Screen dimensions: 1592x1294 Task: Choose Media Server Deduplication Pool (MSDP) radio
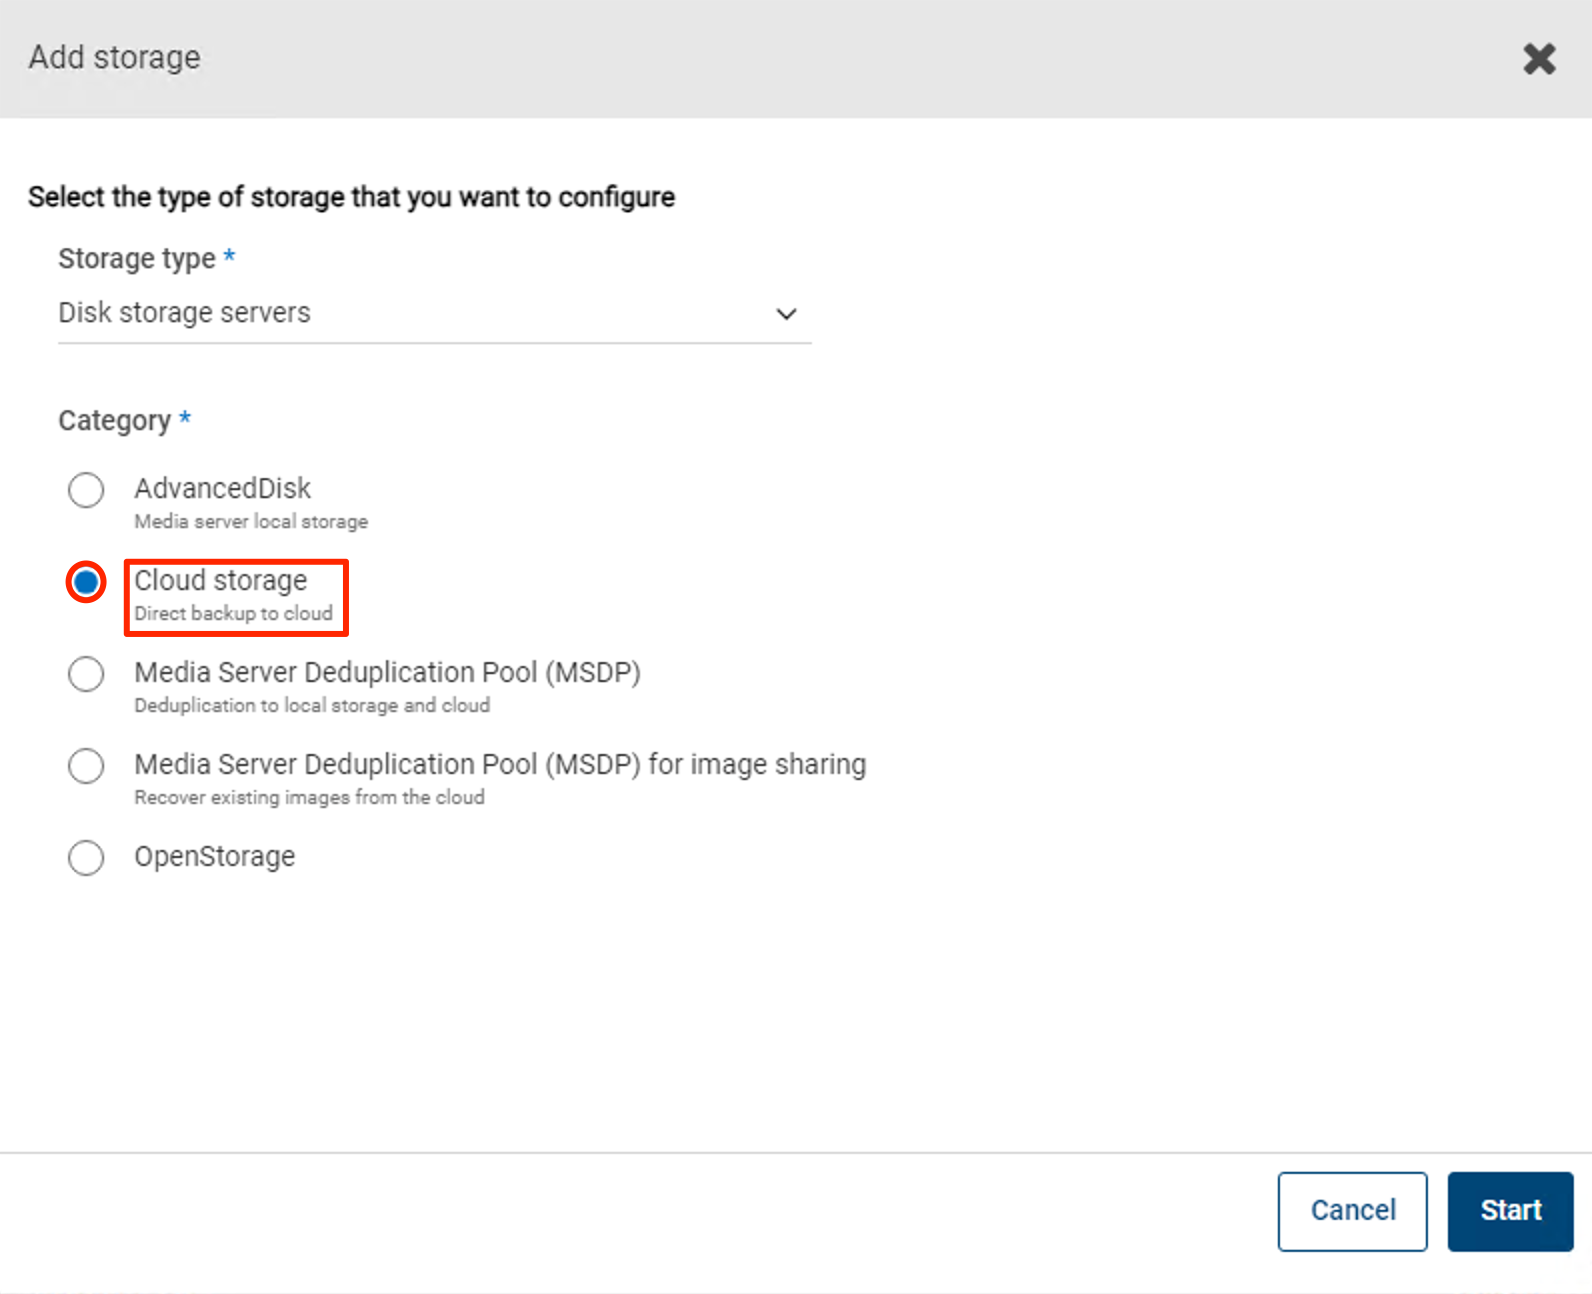click(x=86, y=674)
